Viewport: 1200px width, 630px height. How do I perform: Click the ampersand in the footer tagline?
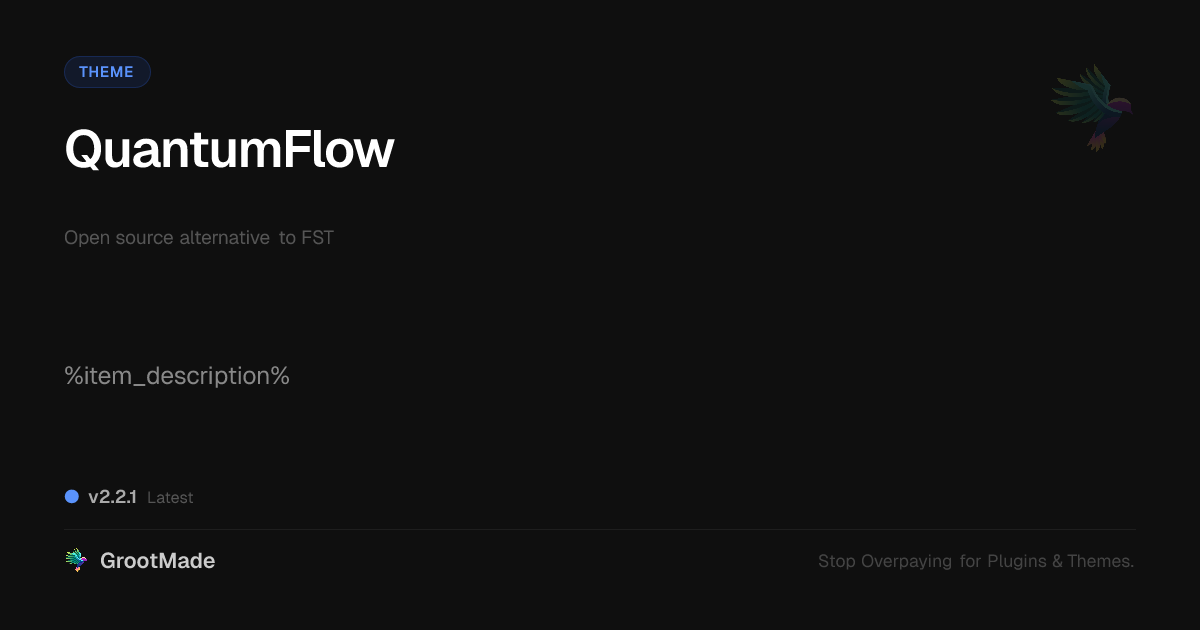(1057, 561)
